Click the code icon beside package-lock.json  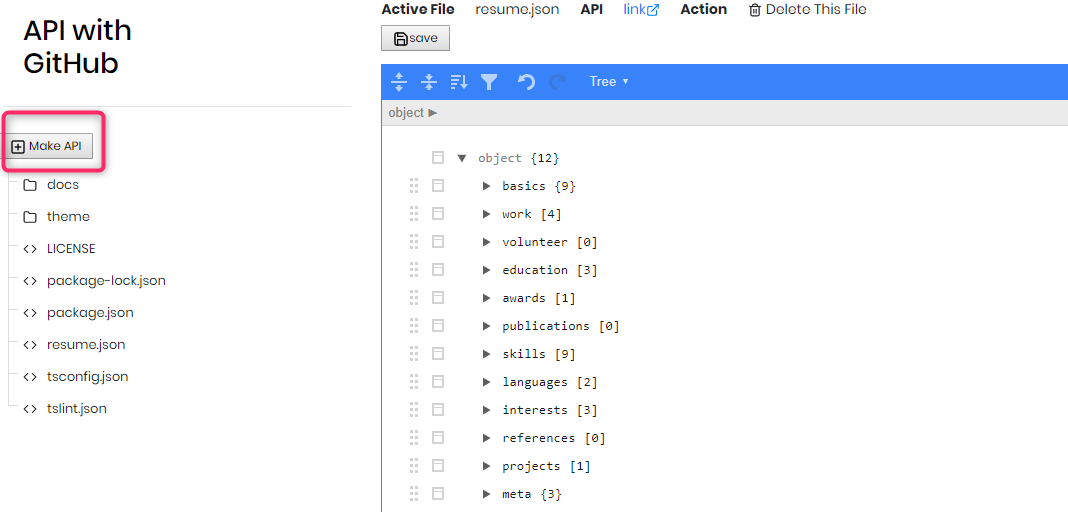(x=30, y=281)
